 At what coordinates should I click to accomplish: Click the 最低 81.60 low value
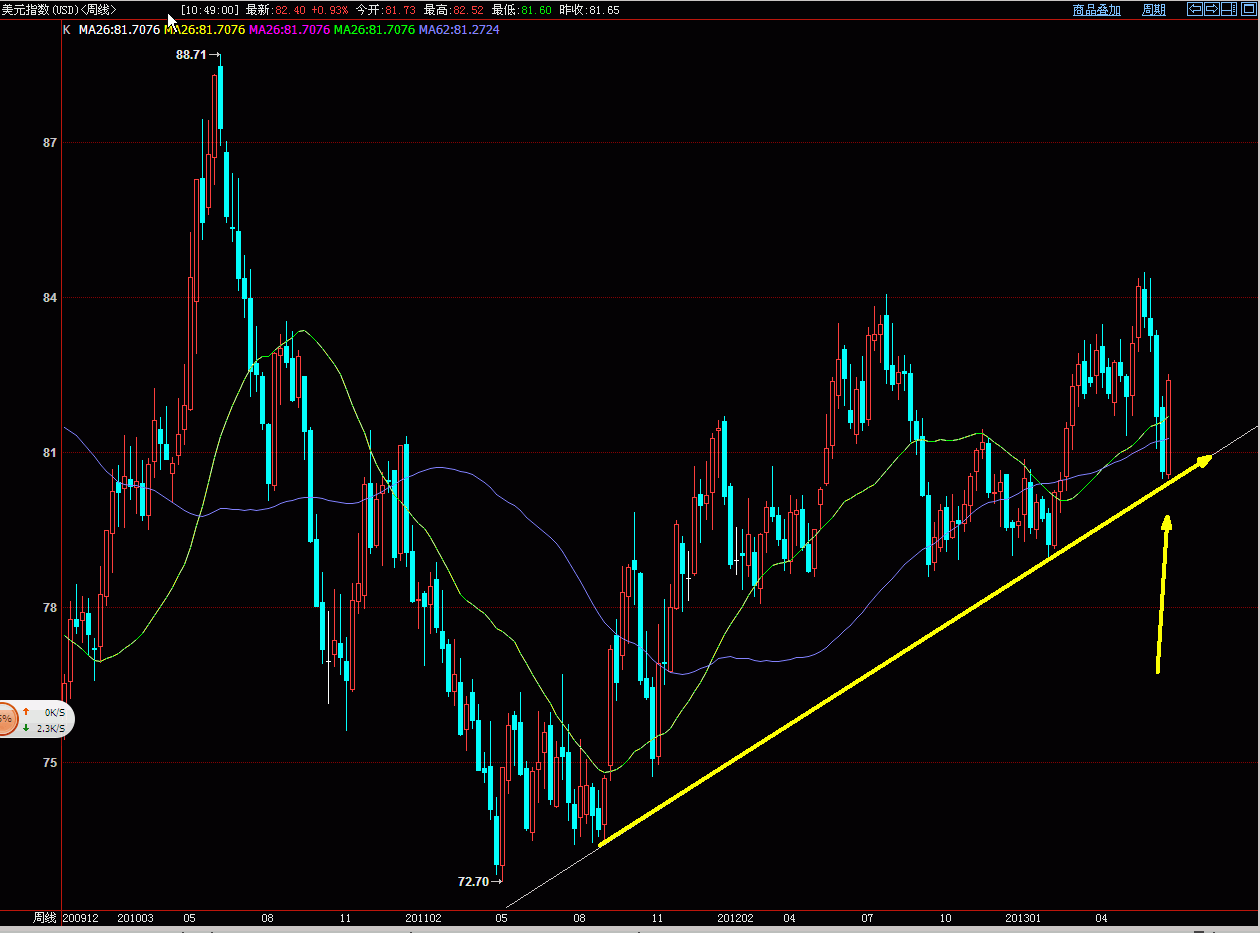(x=521, y=10)
